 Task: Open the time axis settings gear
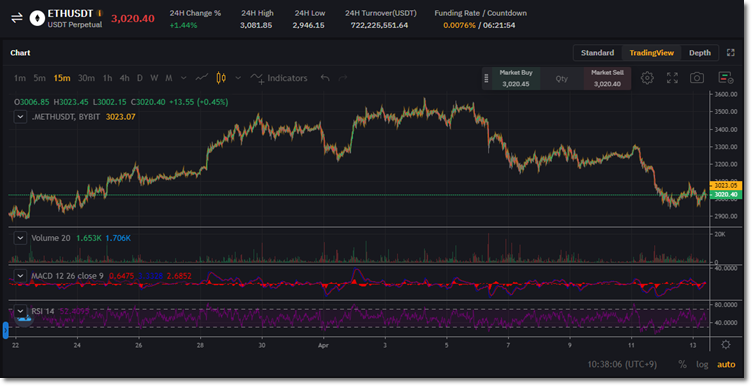(x=726, y=345)
